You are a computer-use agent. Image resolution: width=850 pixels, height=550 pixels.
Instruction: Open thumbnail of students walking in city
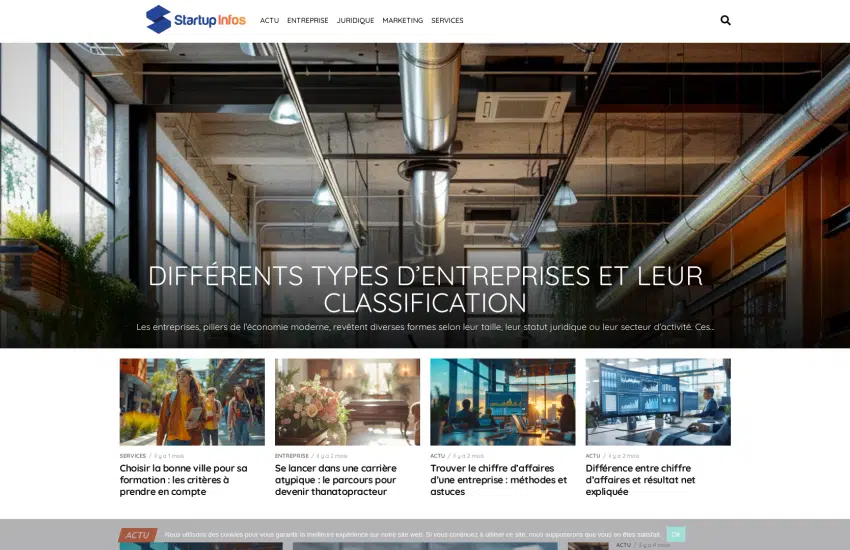click(192, 402)
